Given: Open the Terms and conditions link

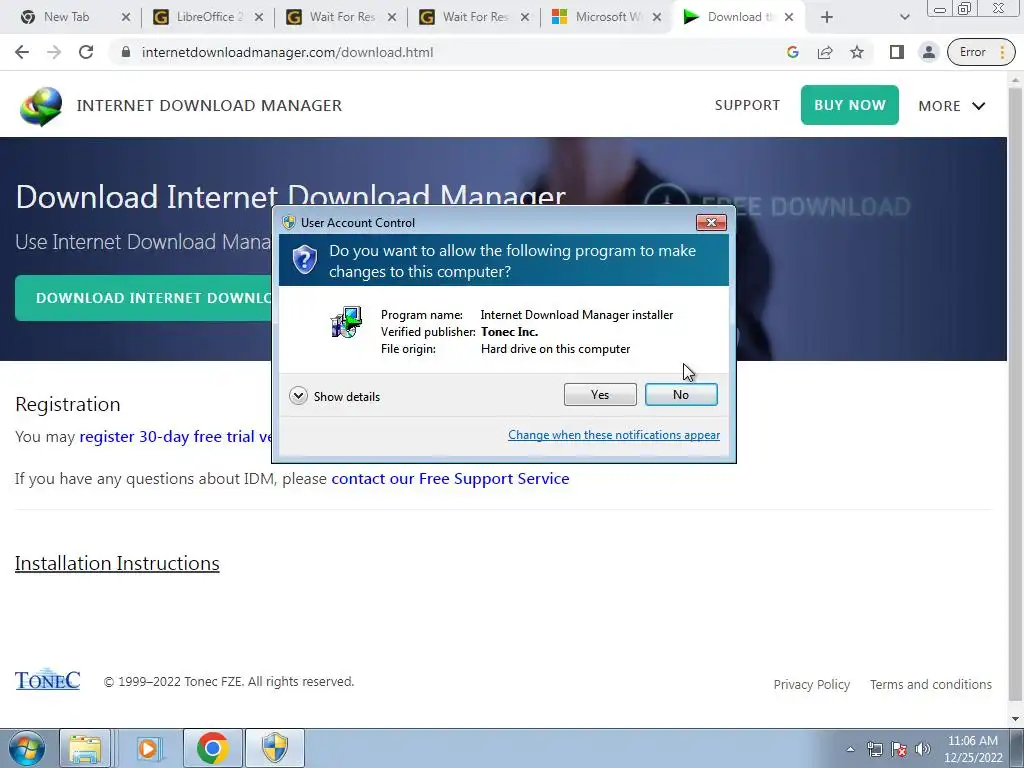Looking at the screenshot, I should [x=931, y=684].
